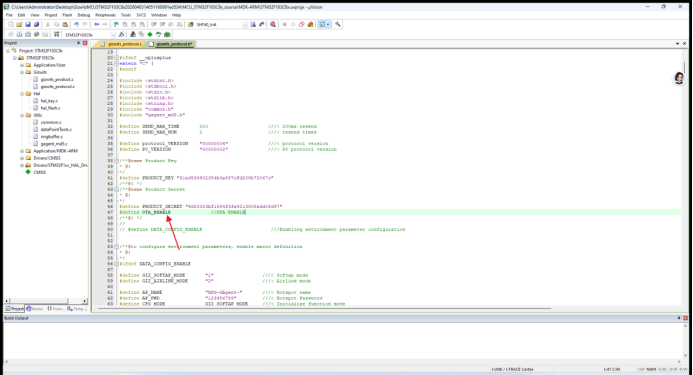
Task: Close the Project panel with red X
Action: pos(85,43)
